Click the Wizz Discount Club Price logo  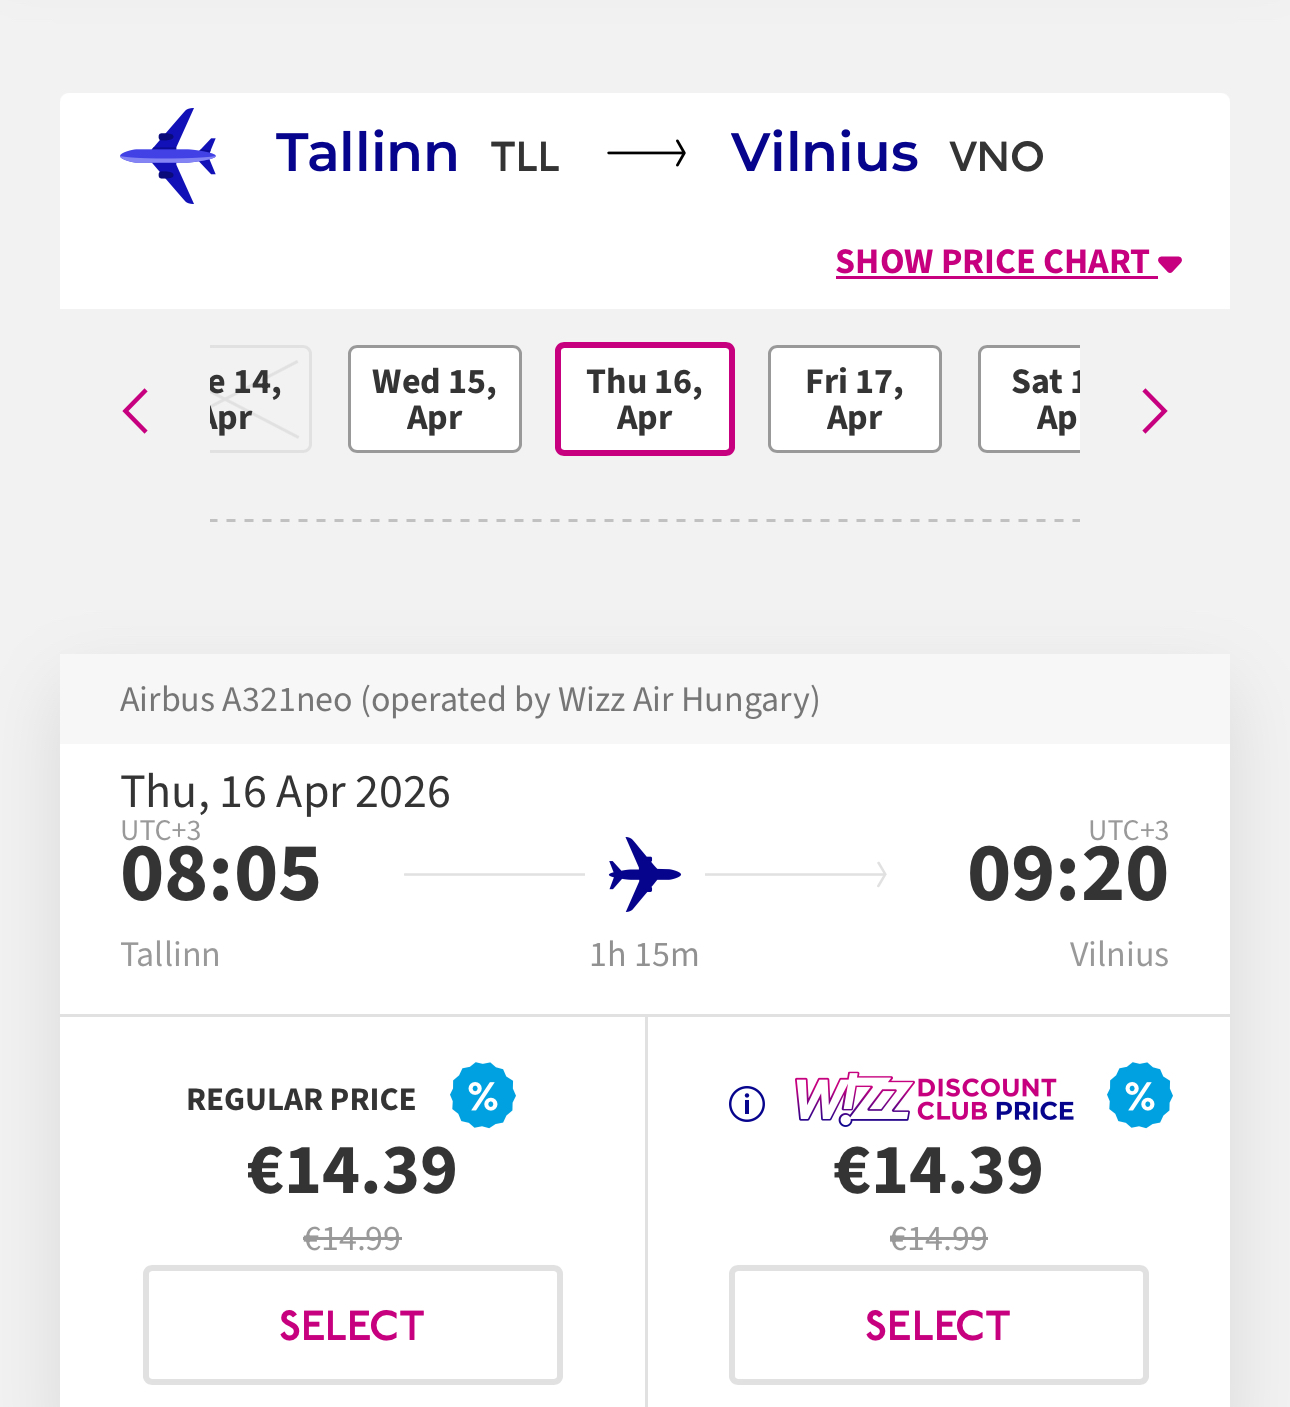click(934, 1099)
